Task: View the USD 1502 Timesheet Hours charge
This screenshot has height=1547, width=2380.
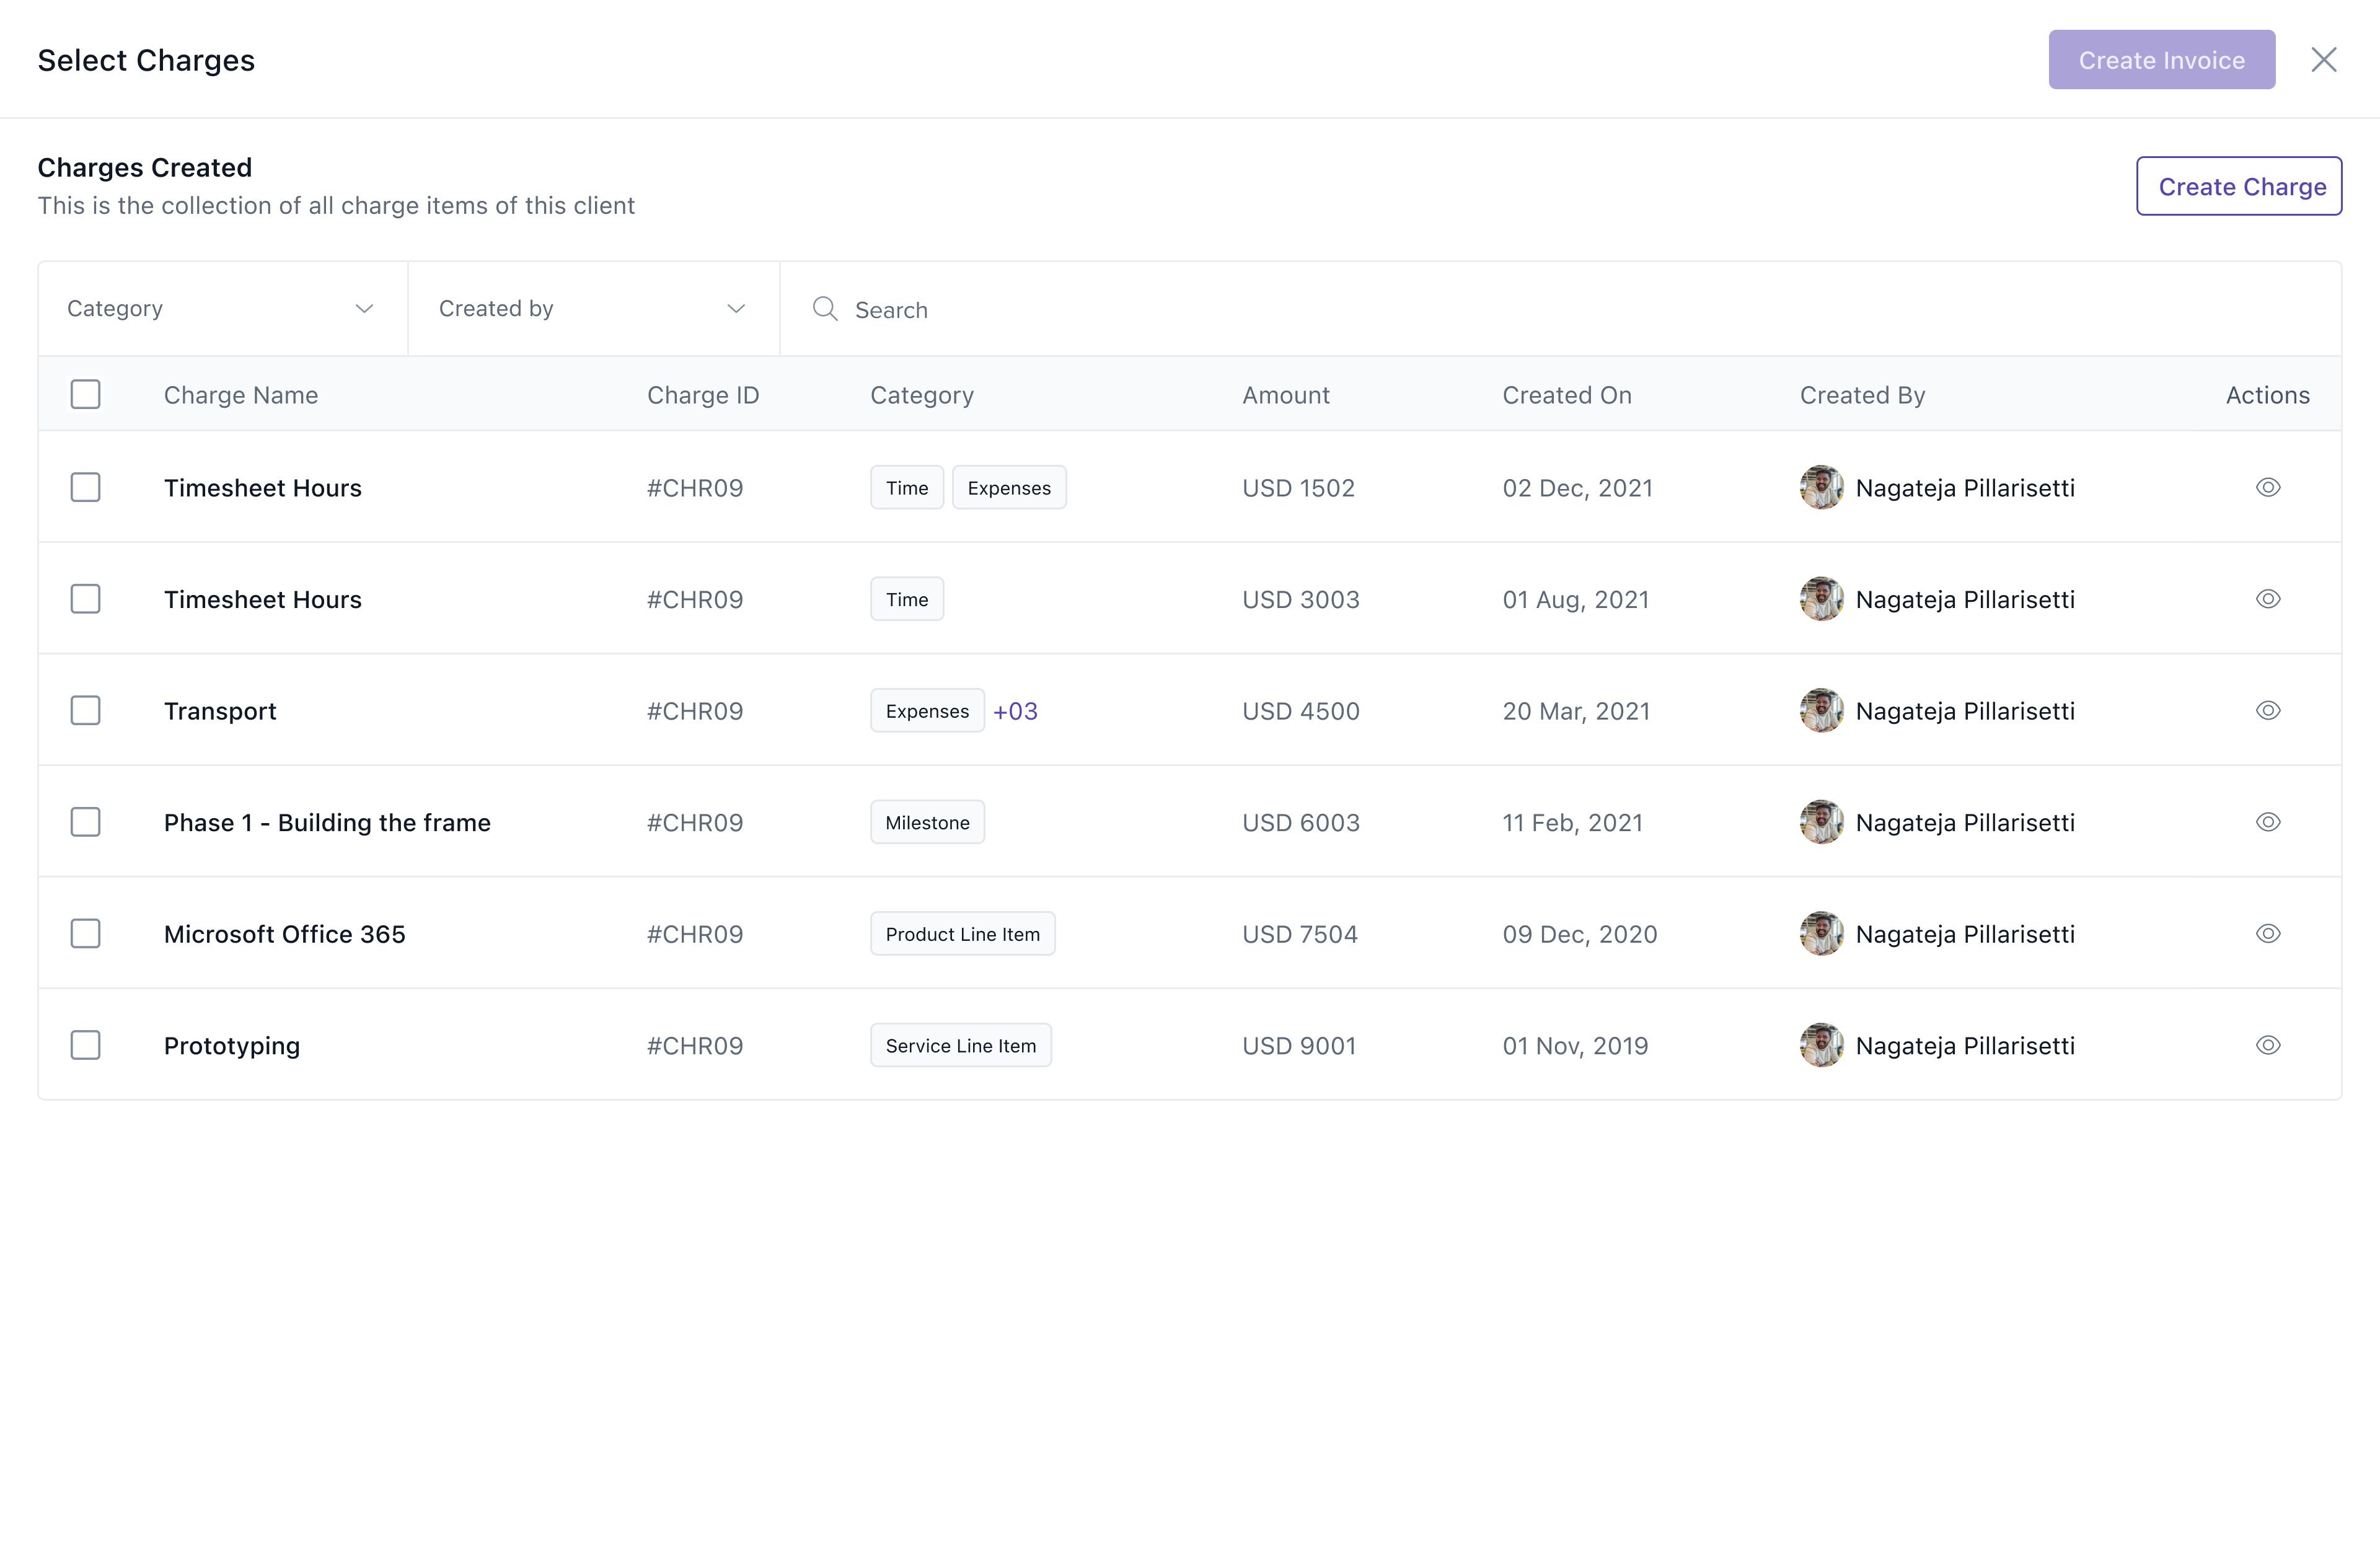Action: [2267, 487]
